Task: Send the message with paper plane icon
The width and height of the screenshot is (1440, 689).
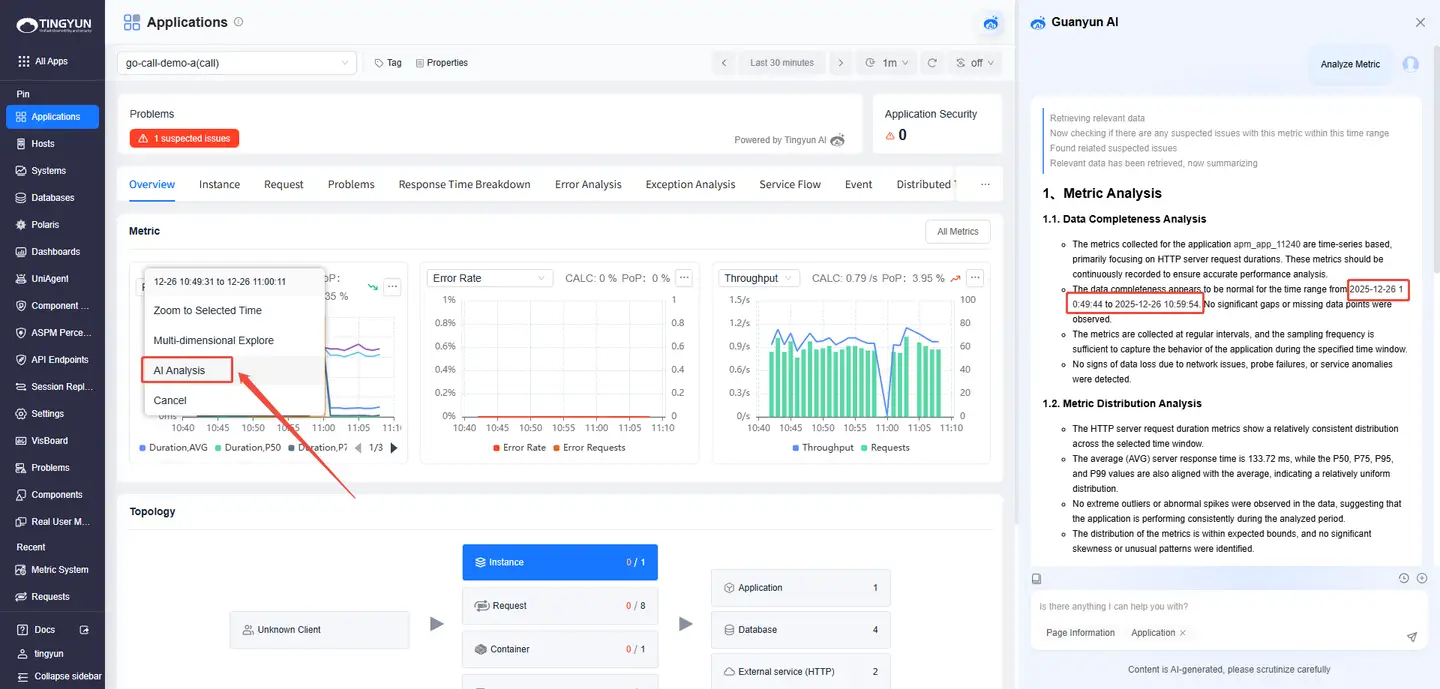Action: tap(1411, 637)
